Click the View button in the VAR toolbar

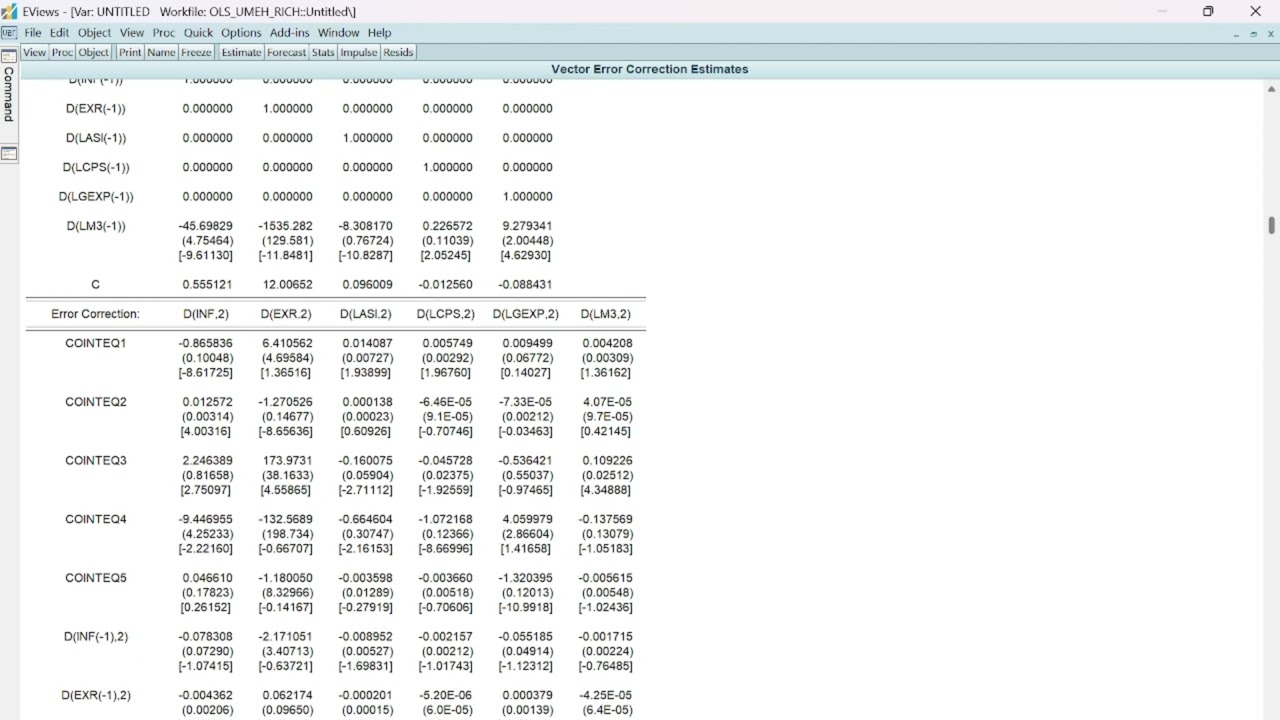[34, 52]
